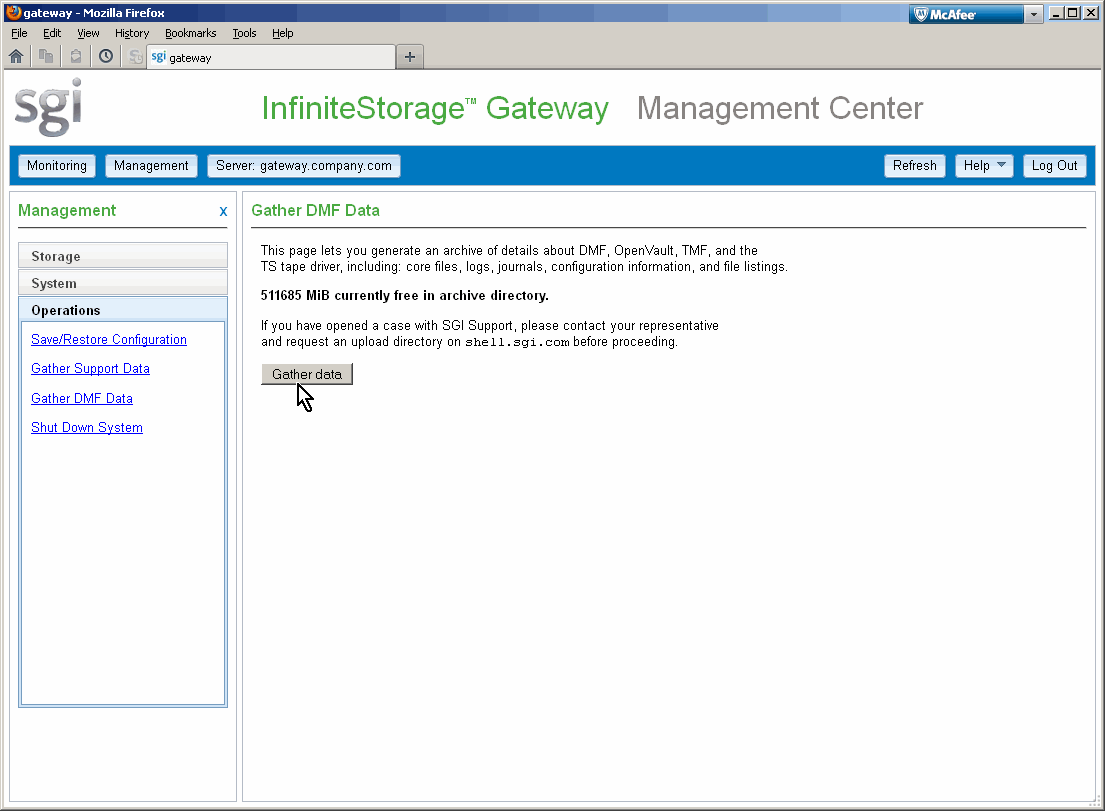
Task: Open the File menu
Action: click(x=19, y=33)
